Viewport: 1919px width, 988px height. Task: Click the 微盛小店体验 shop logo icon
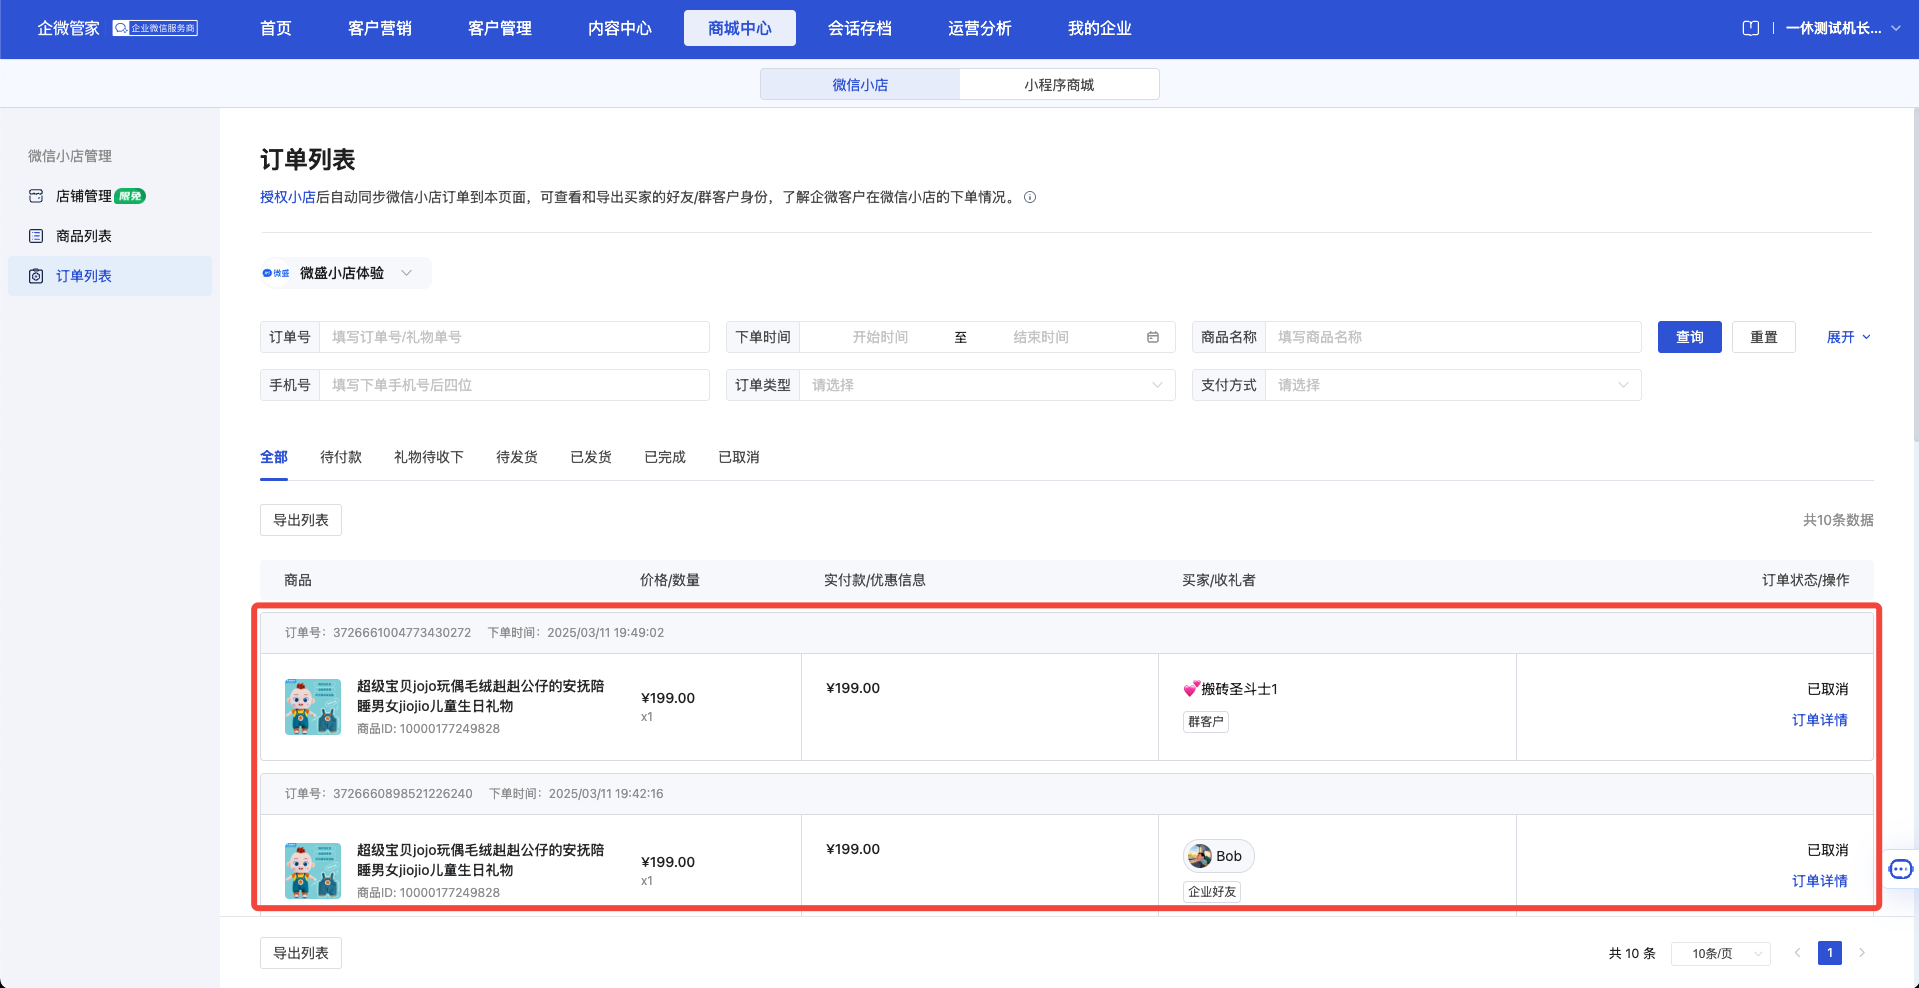(x=276, y=273)
